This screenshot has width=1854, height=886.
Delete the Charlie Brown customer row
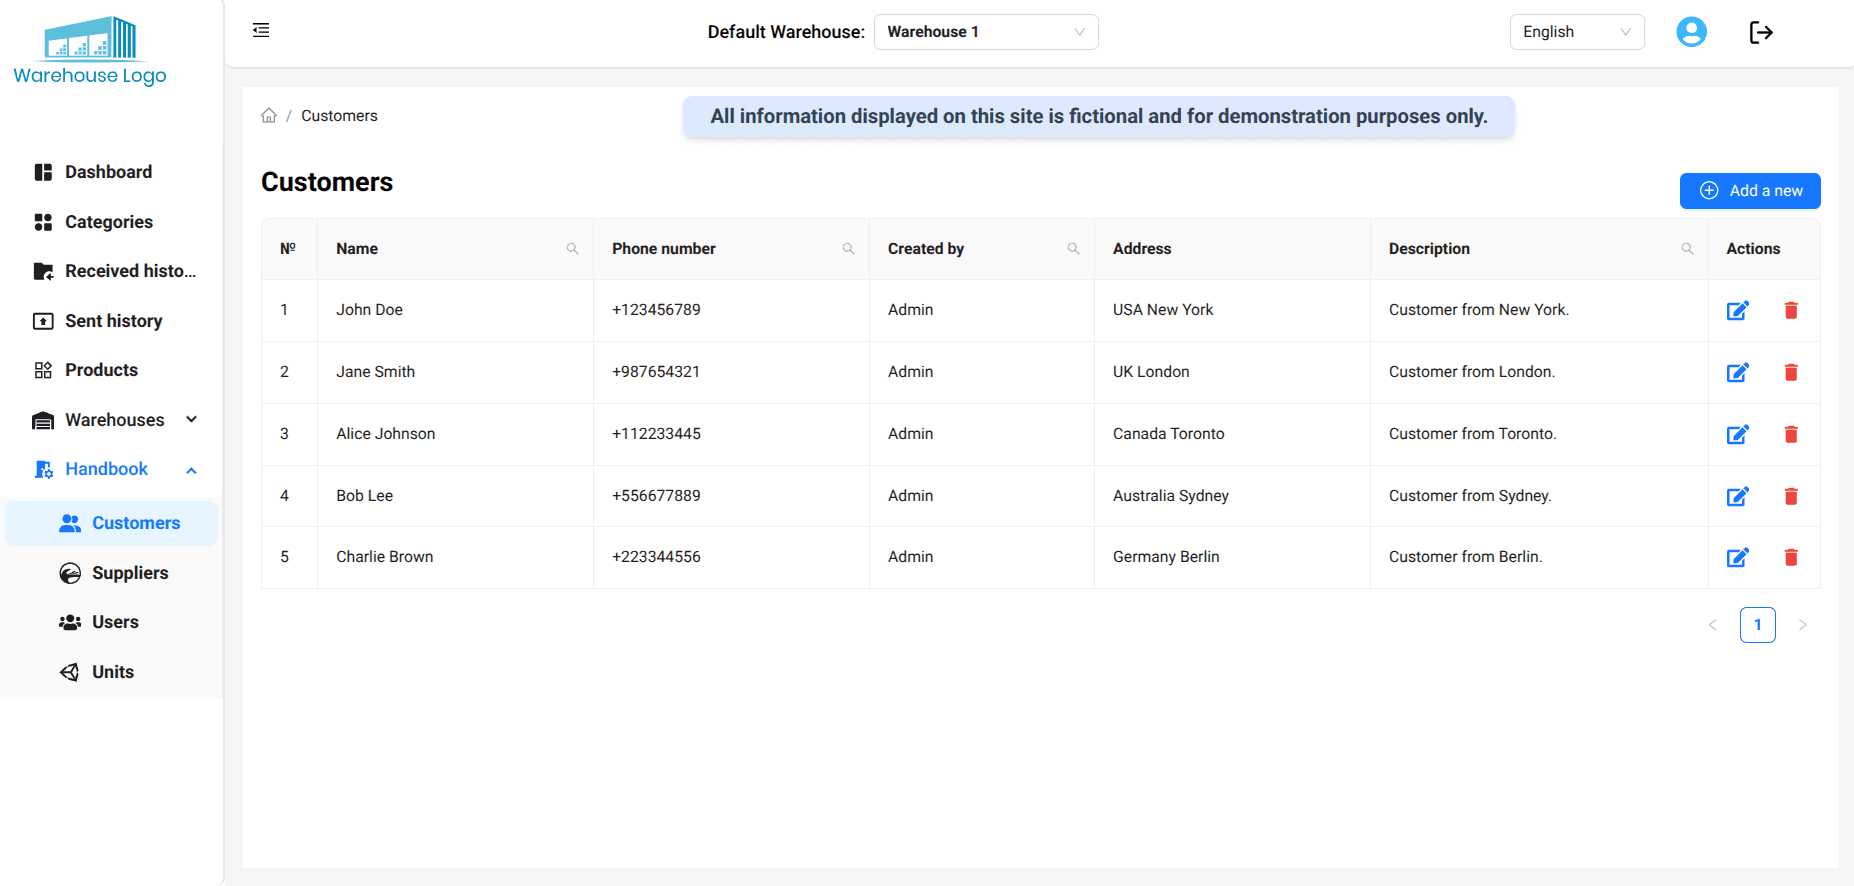[x=1791, y=557]
